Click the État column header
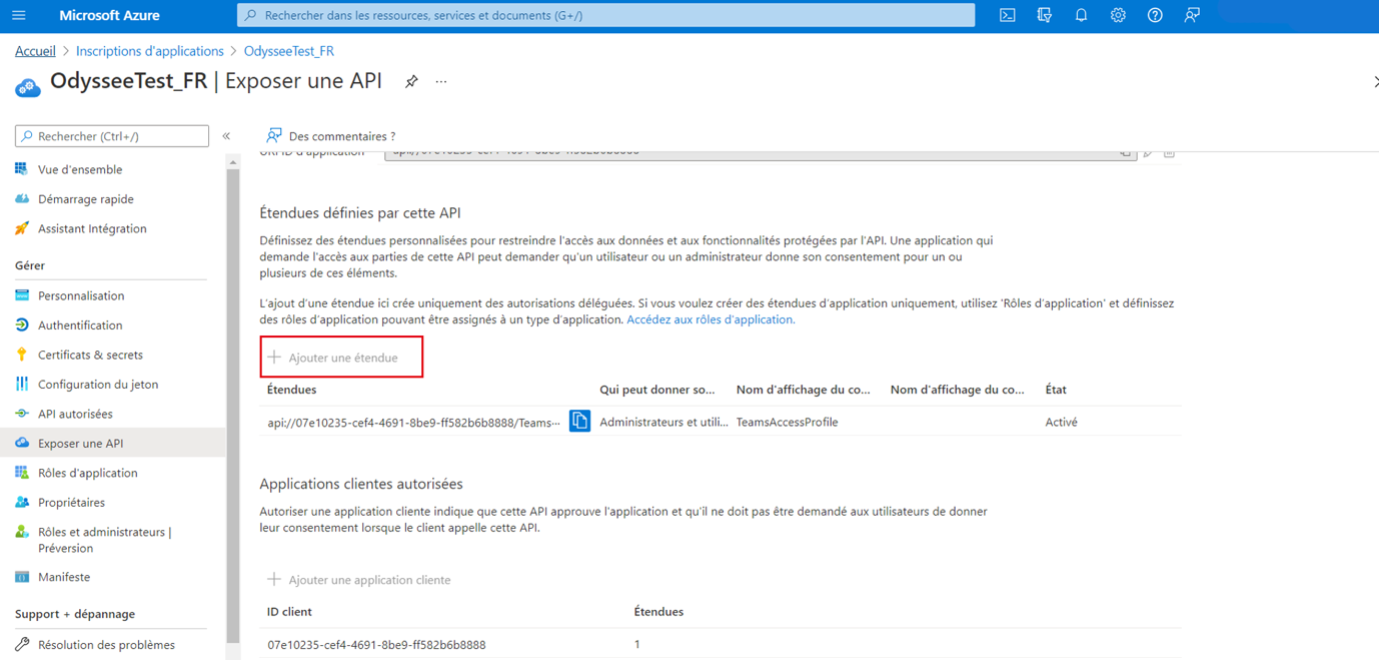 tap(1055, 390)
